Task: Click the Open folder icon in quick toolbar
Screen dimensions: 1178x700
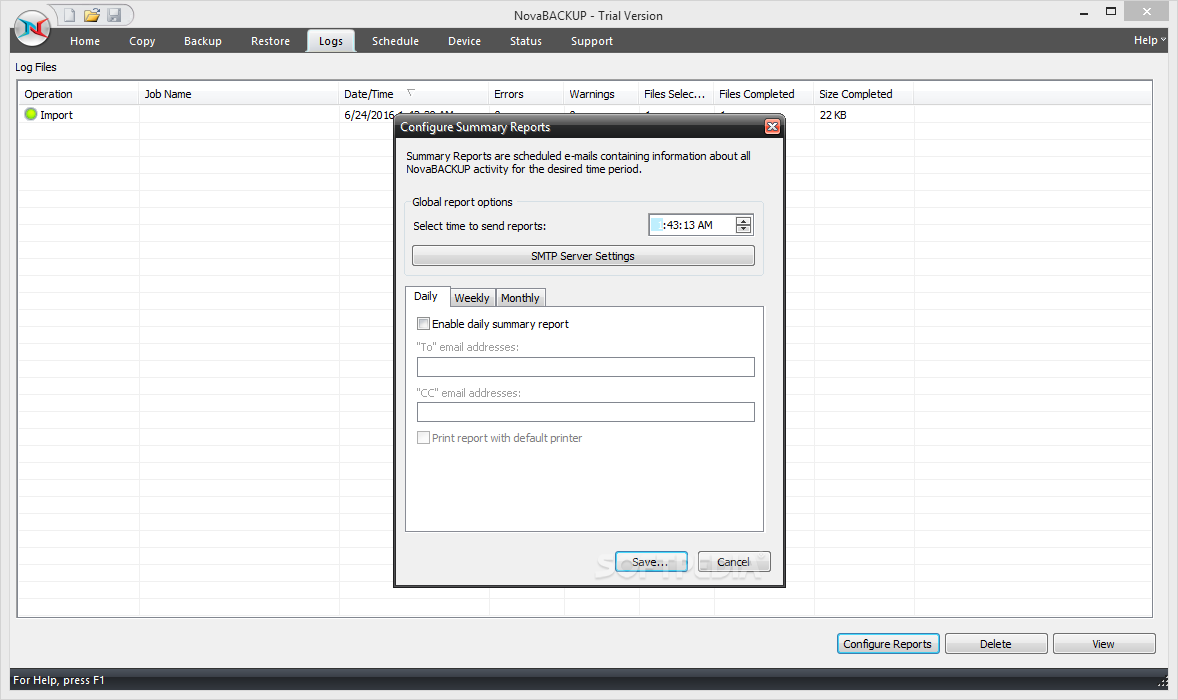Action: (92, 15)
